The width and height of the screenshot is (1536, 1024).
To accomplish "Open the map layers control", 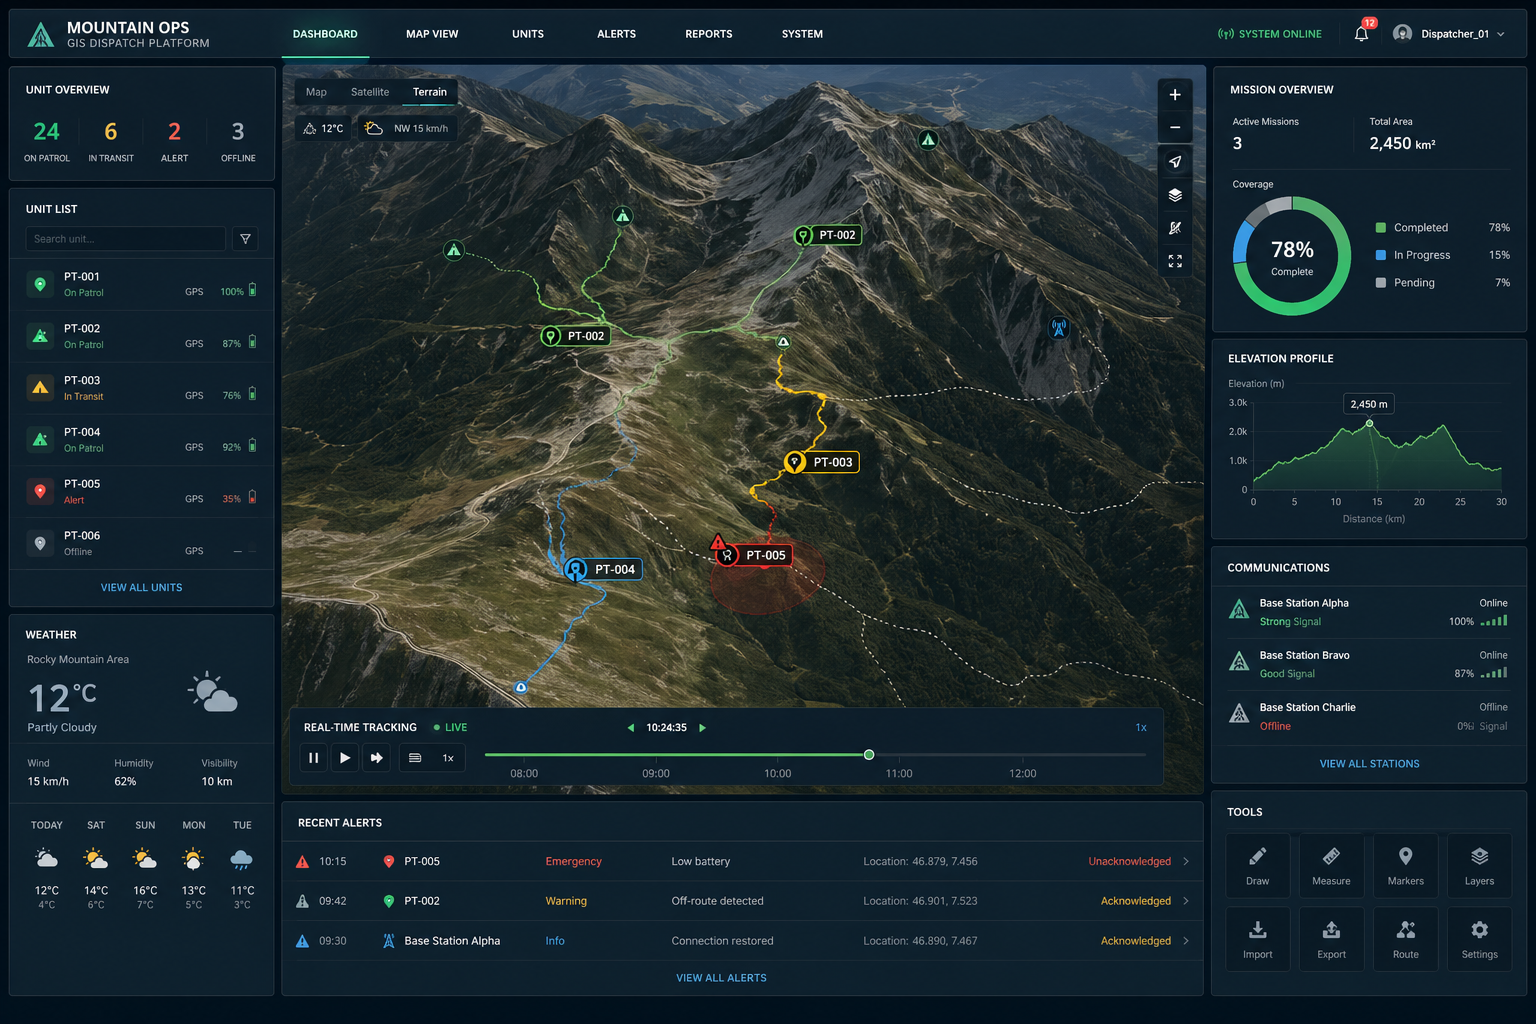I will pyautogui.click(x=1175, y=194).
